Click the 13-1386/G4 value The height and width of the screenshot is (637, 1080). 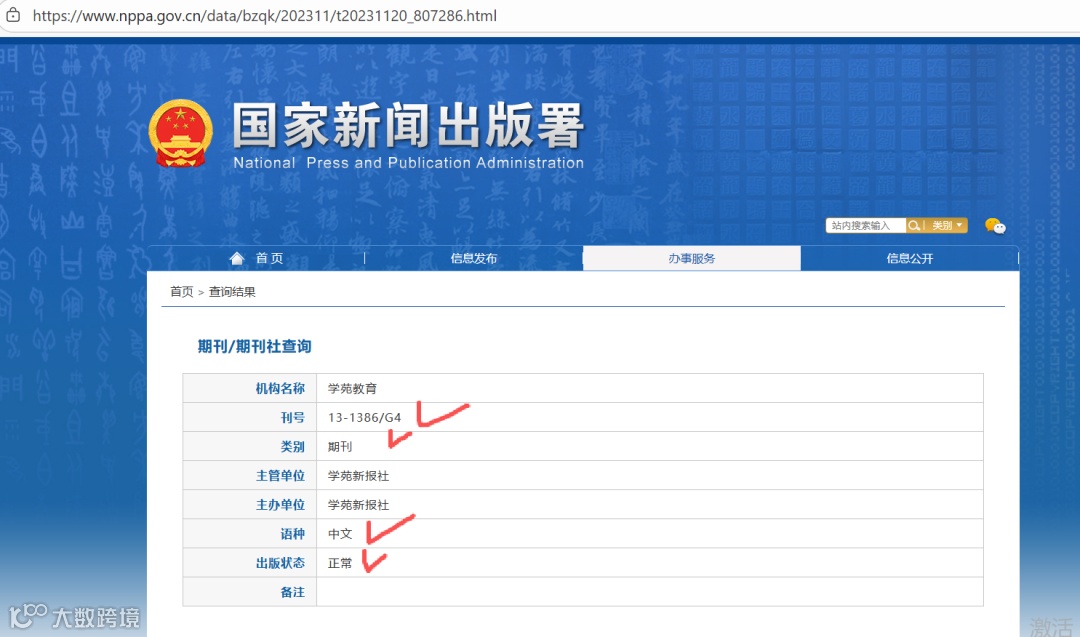pos(364,417)
